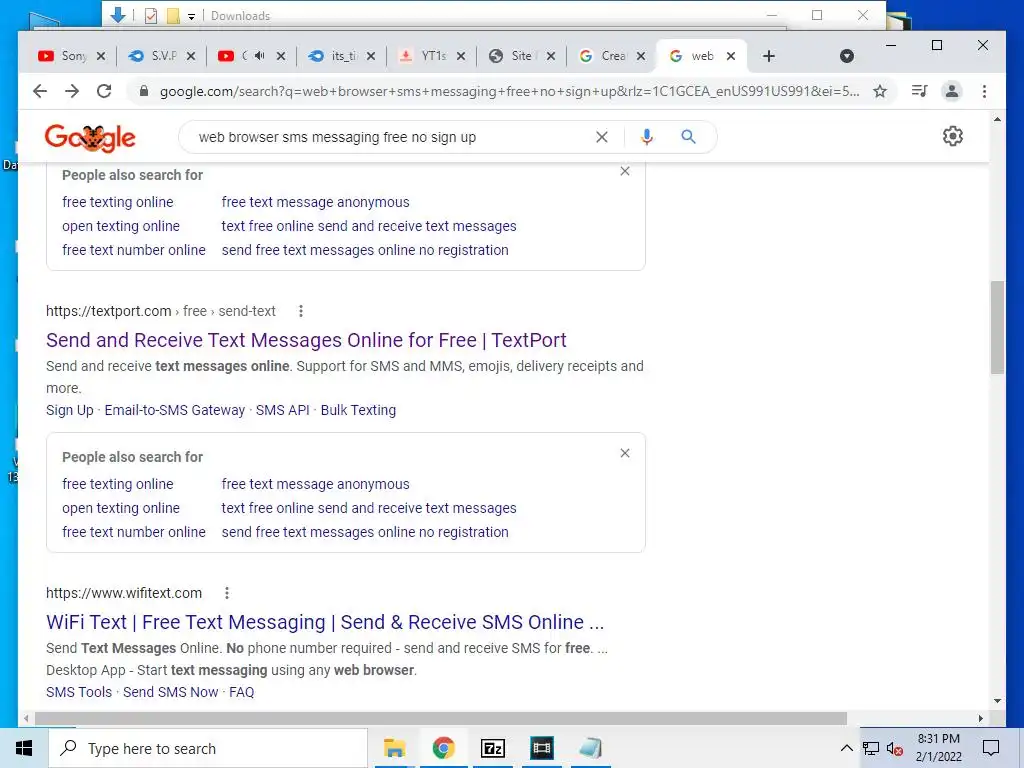The image size is (1024, 768).
Task: Open the media control icon in Chrome toolbar
Action: click(920, 91)
